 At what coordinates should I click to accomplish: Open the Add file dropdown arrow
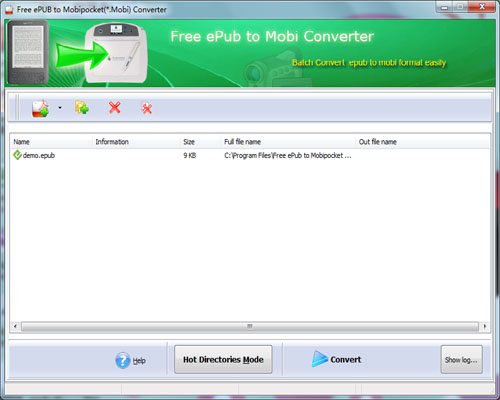pyautogui.click(x=60, y=108)
